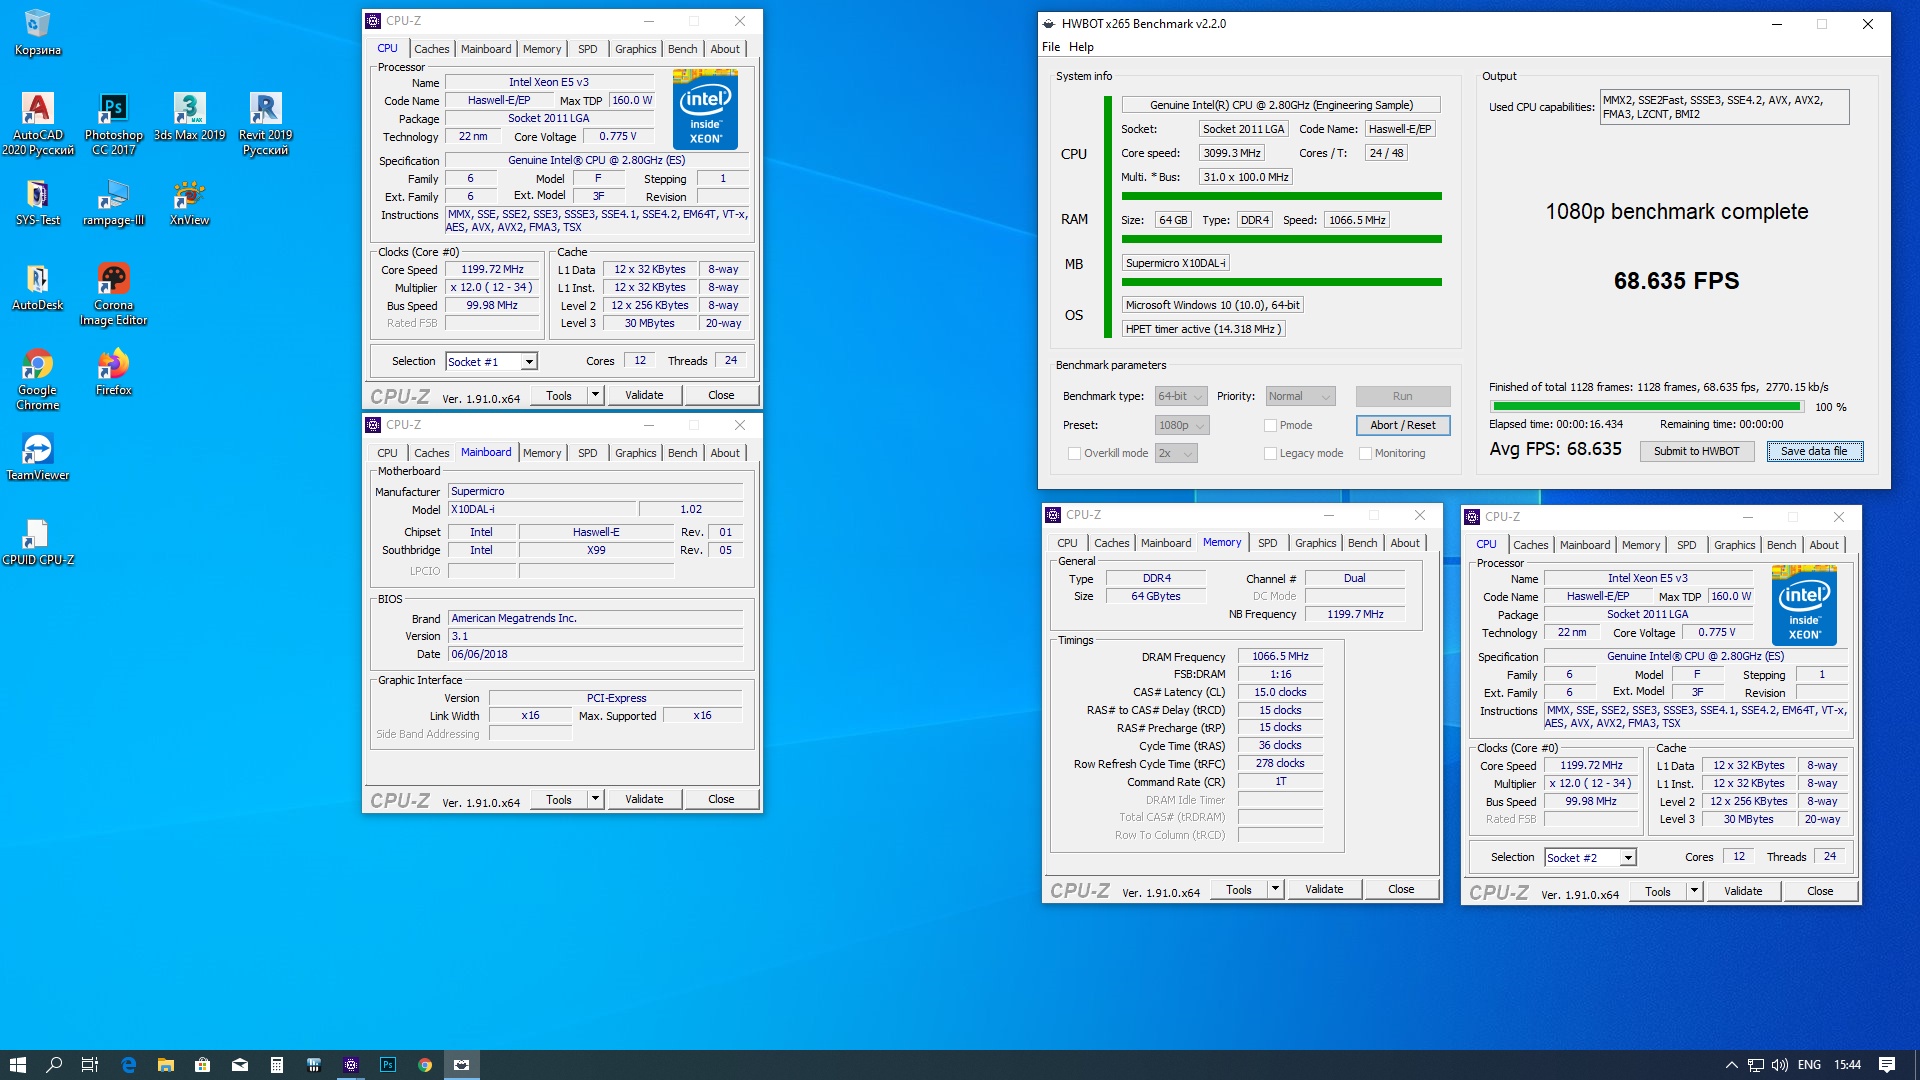Image resolution: width=1920 pixels, height=1080 pixels.
Task: Click the green RAM status bar
Action: point(1281,239)
